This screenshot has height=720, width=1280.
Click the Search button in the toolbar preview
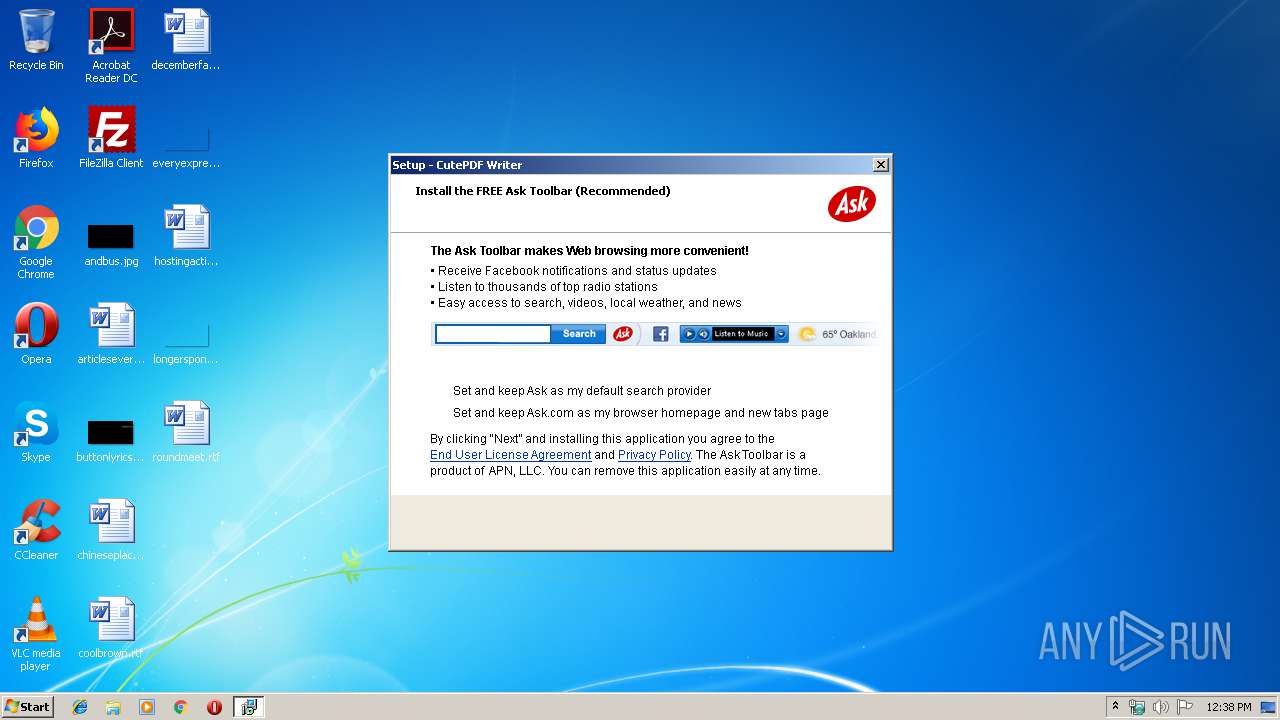pos(579,334)
